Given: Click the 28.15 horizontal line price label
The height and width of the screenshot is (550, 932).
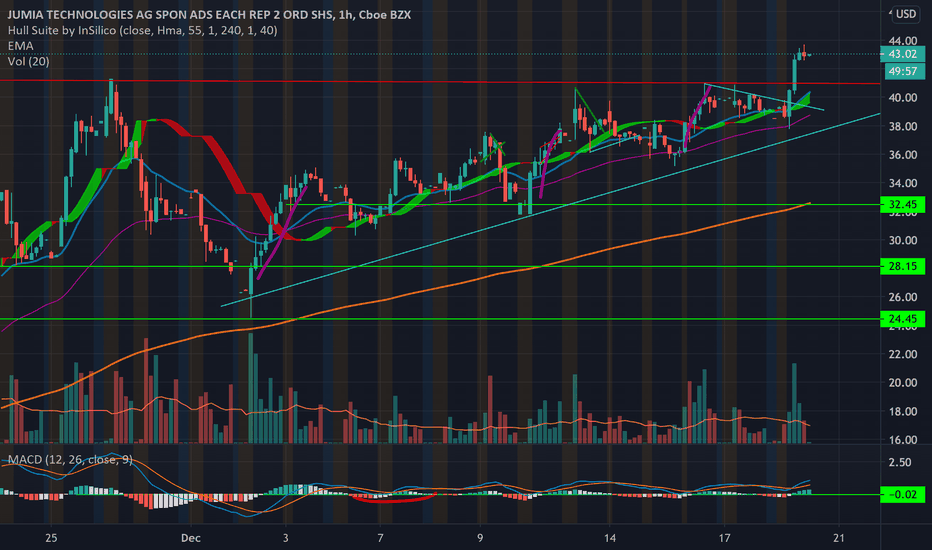Looking at the screenshot, I should coord(902,266).
